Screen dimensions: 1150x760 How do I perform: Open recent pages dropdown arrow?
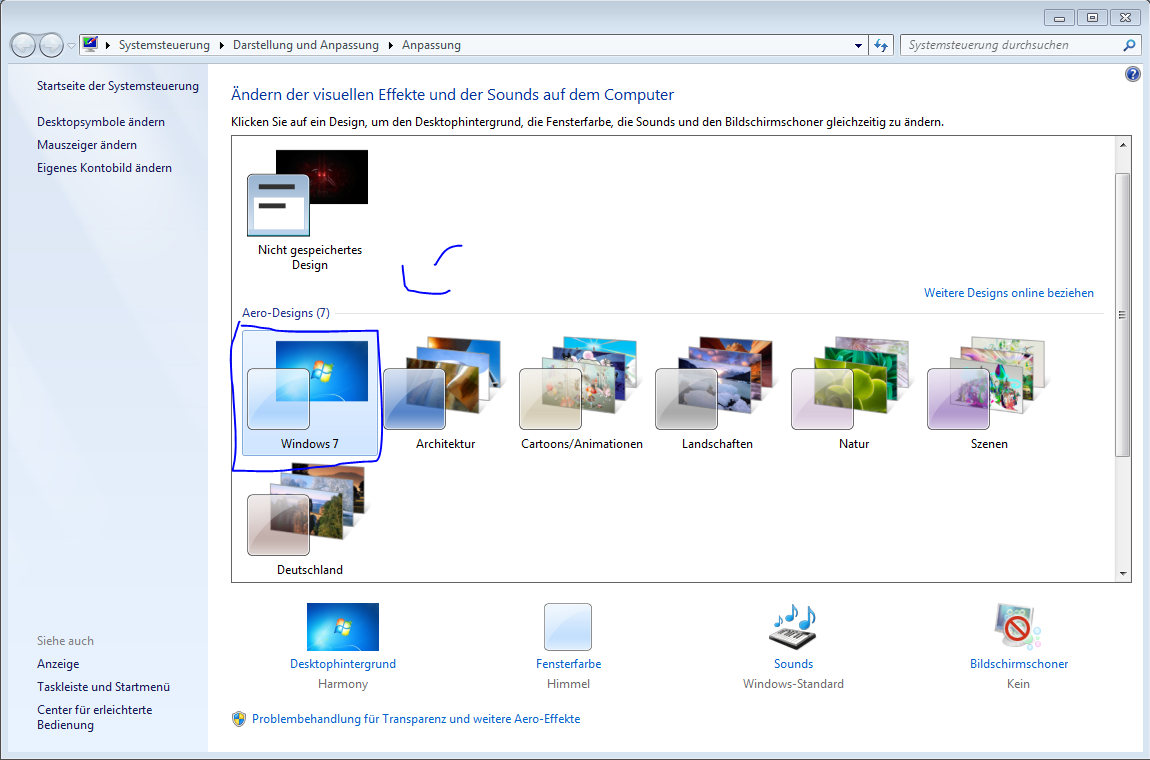click(71, 45)
